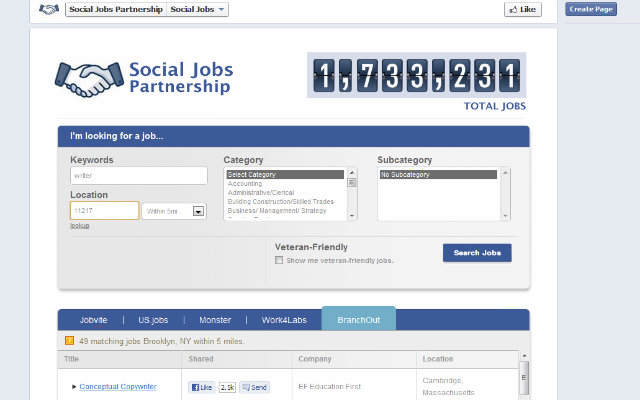Enable the veteran-friendly jobs checkbox
Image resolution: width=640 pixels, height=400 pixels.
point(279,260)
